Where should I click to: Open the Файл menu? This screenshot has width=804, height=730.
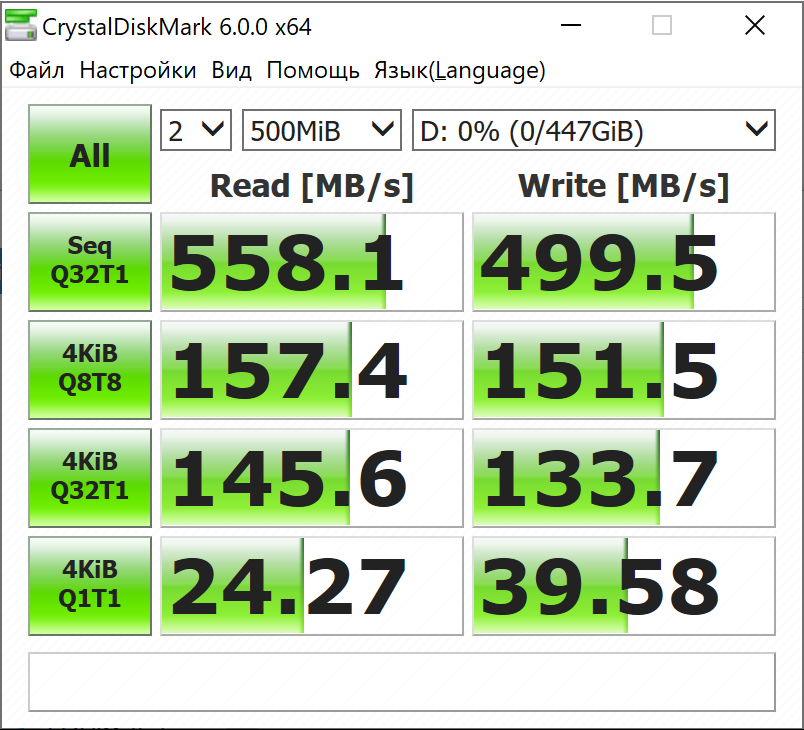(x=37, y=70)
